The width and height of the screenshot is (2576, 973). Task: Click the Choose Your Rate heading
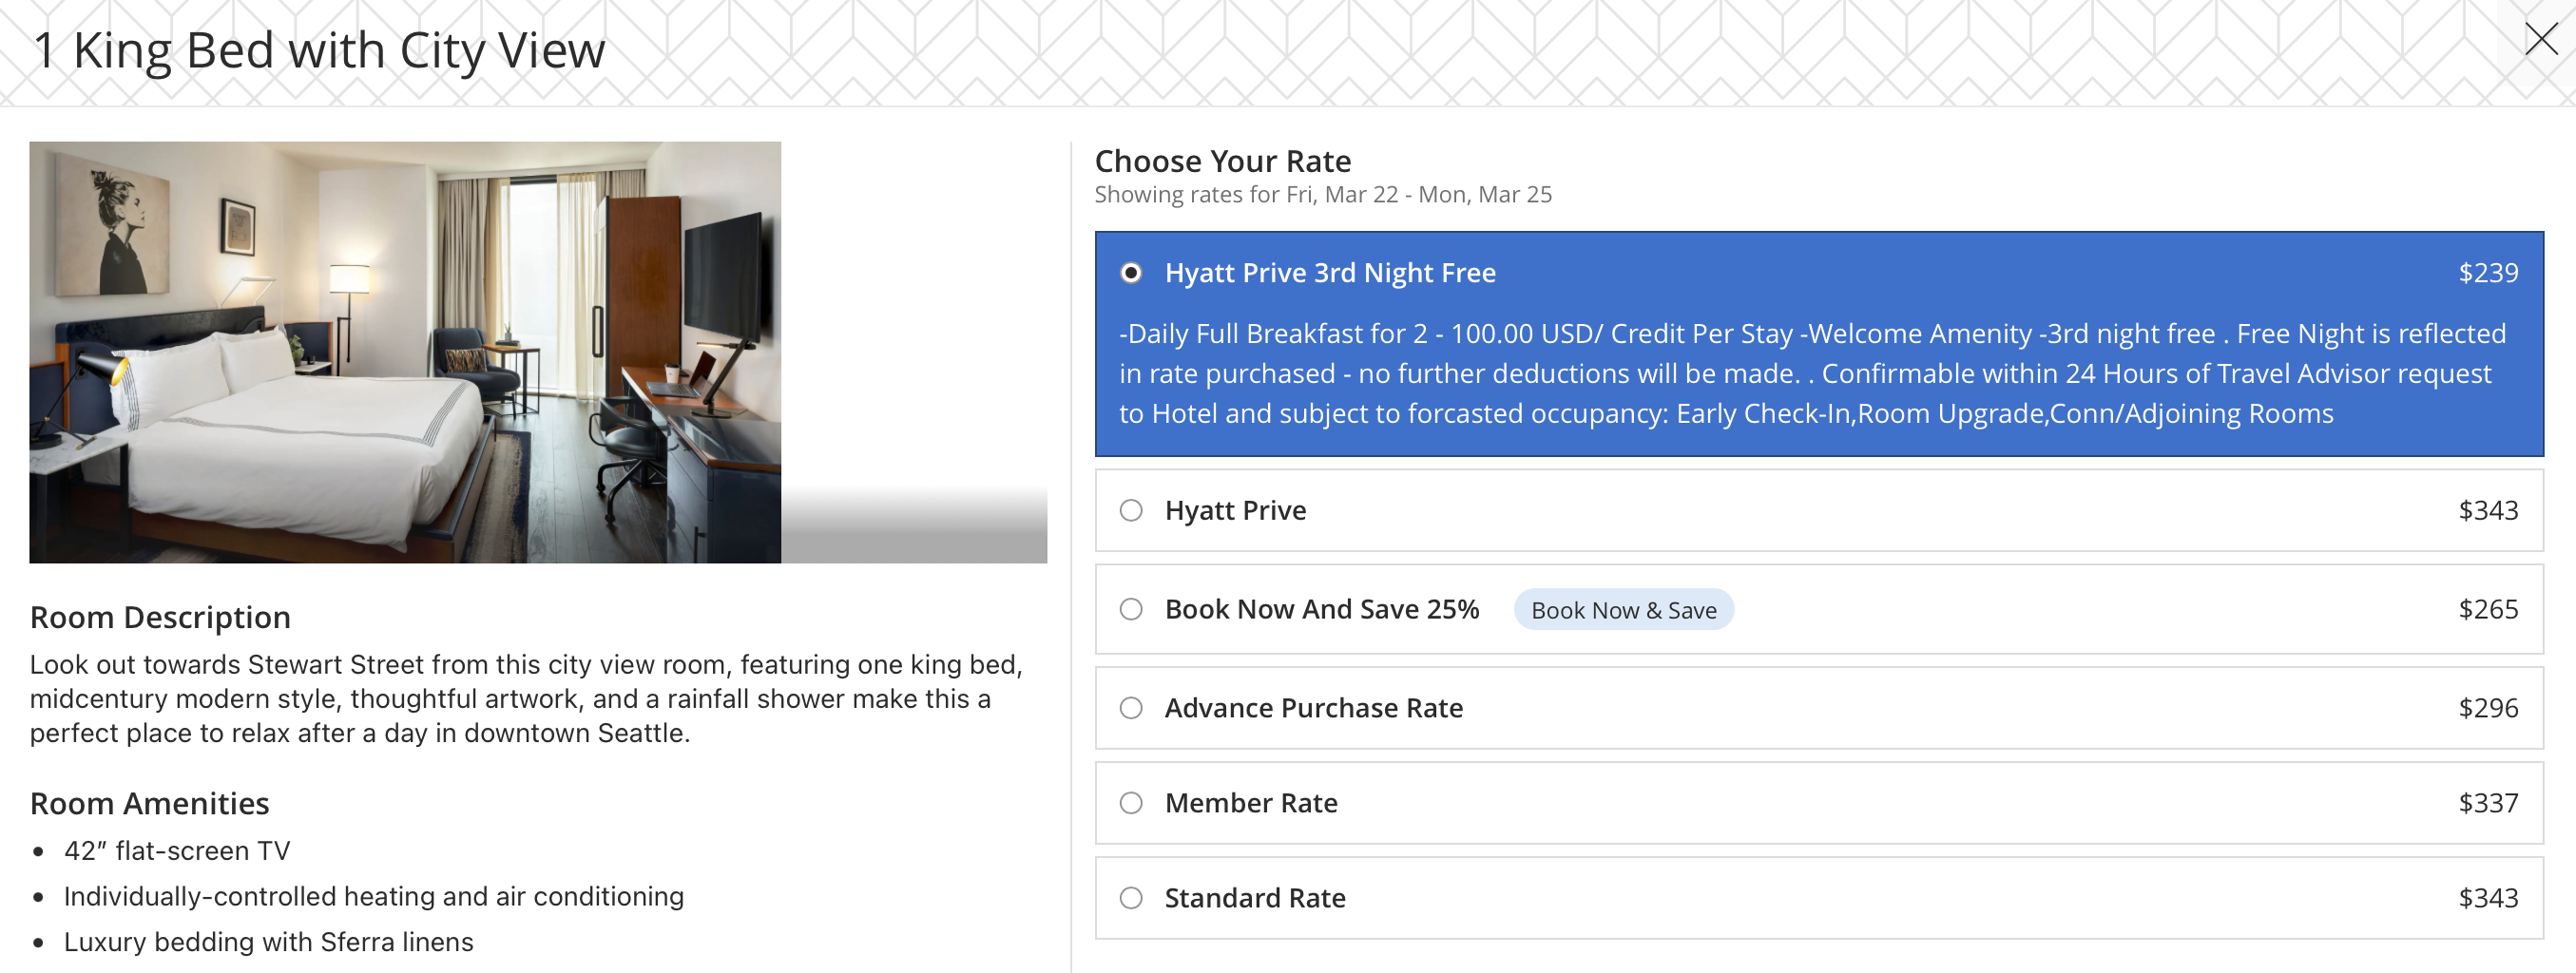(x=1222, y=161)
